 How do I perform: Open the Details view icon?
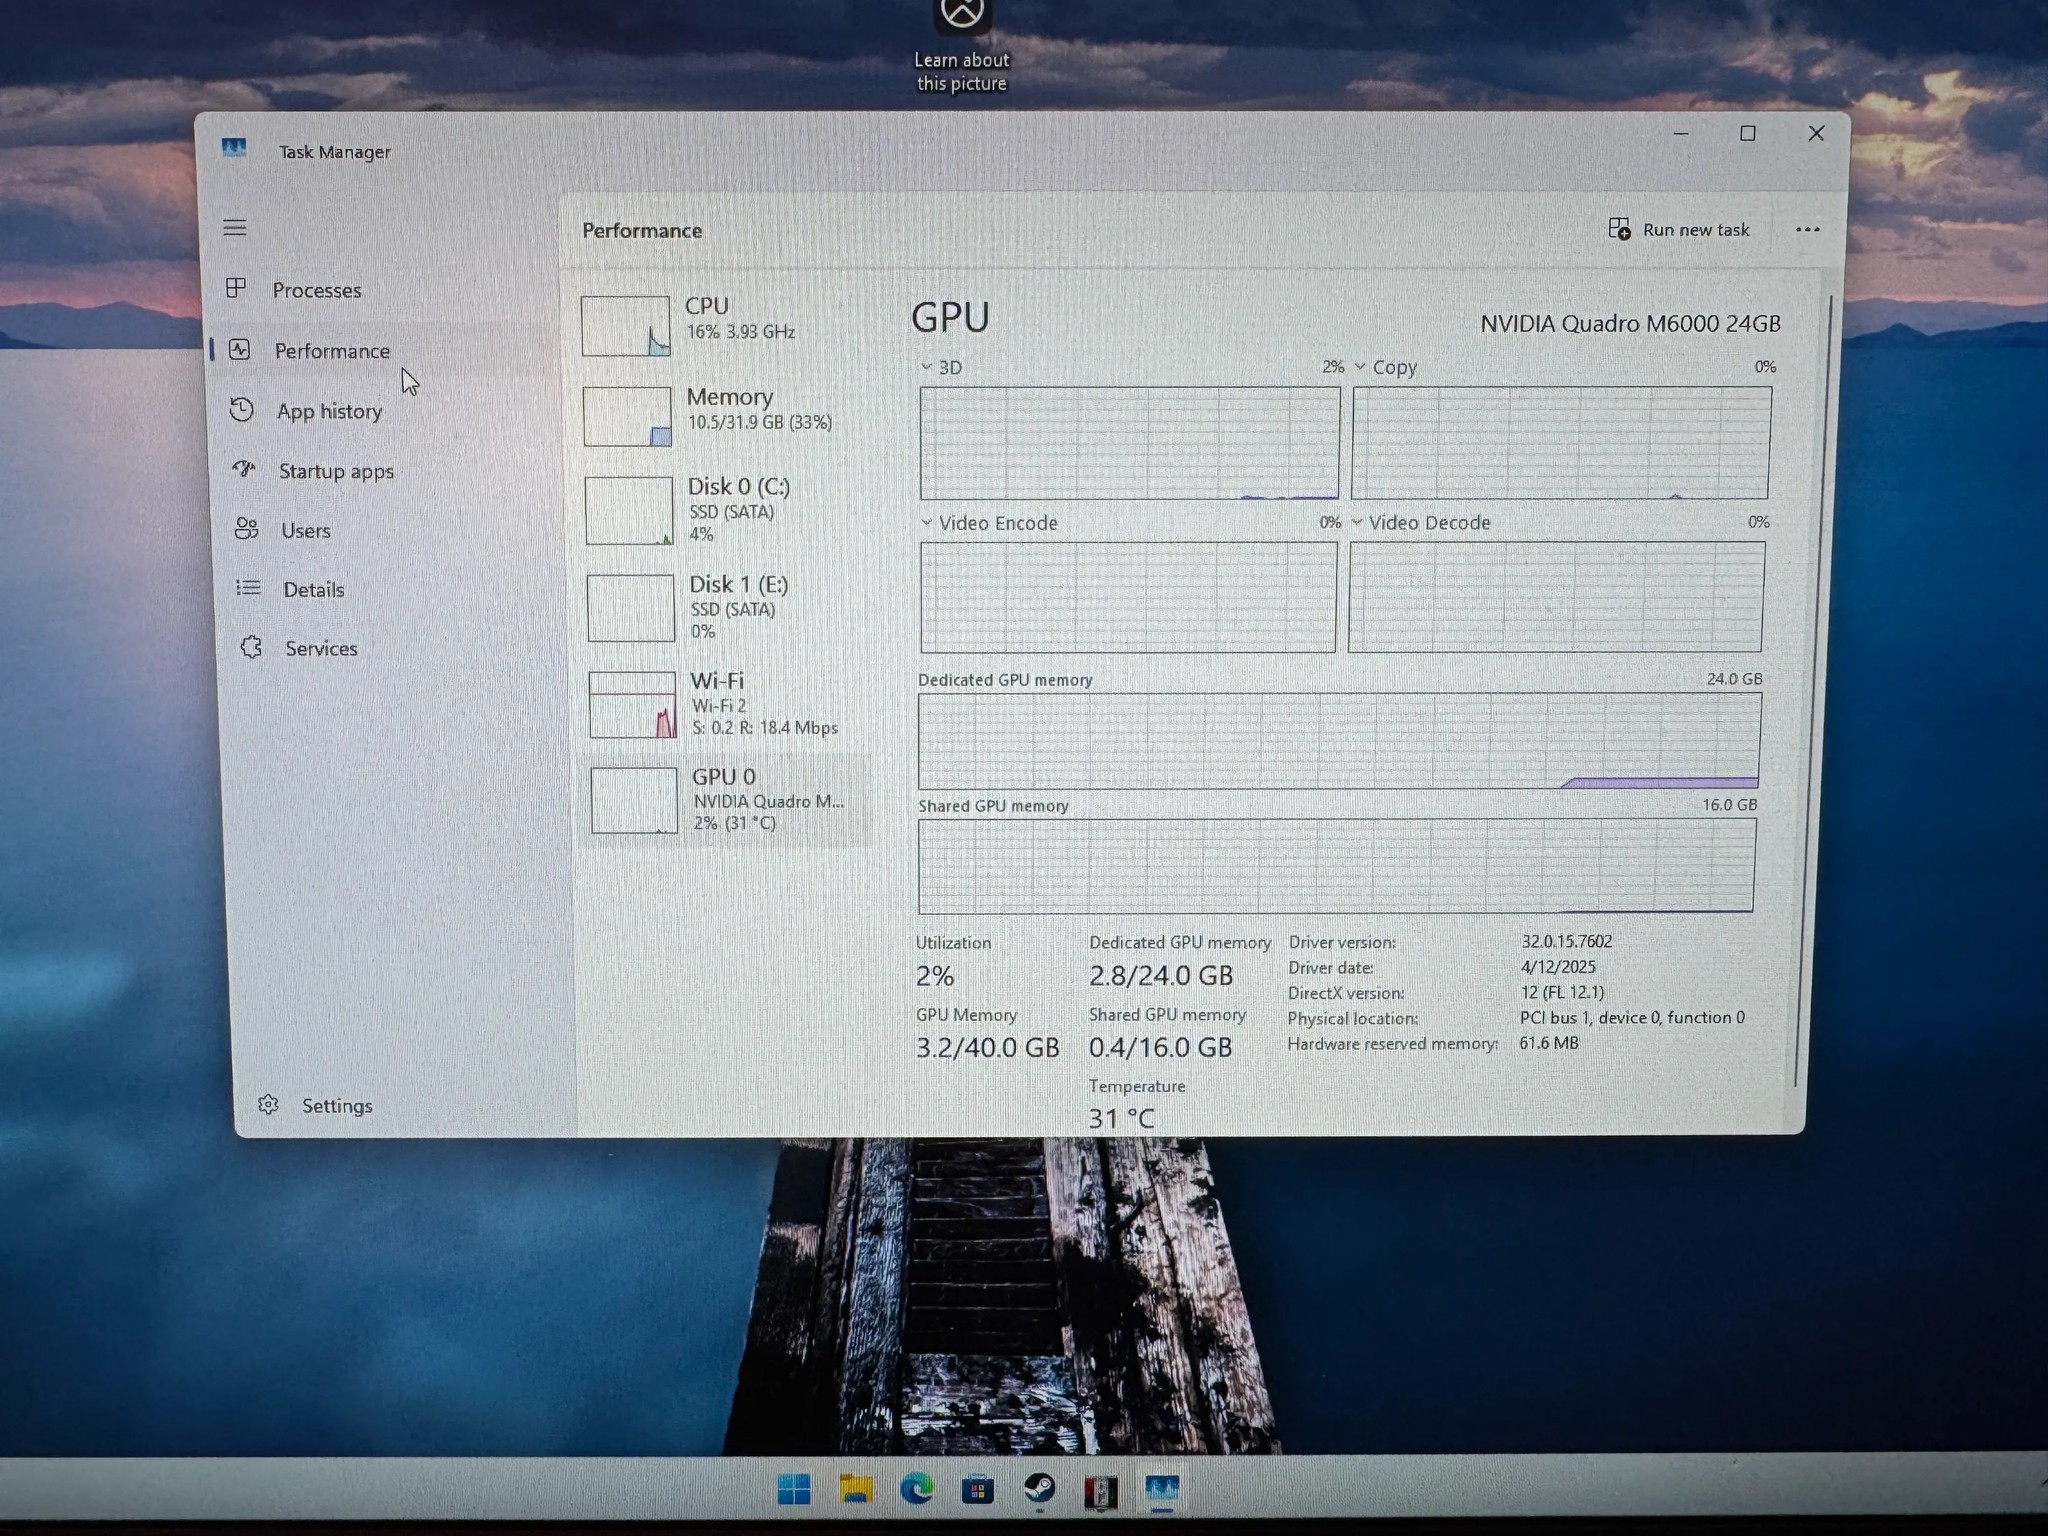point(247,589)
